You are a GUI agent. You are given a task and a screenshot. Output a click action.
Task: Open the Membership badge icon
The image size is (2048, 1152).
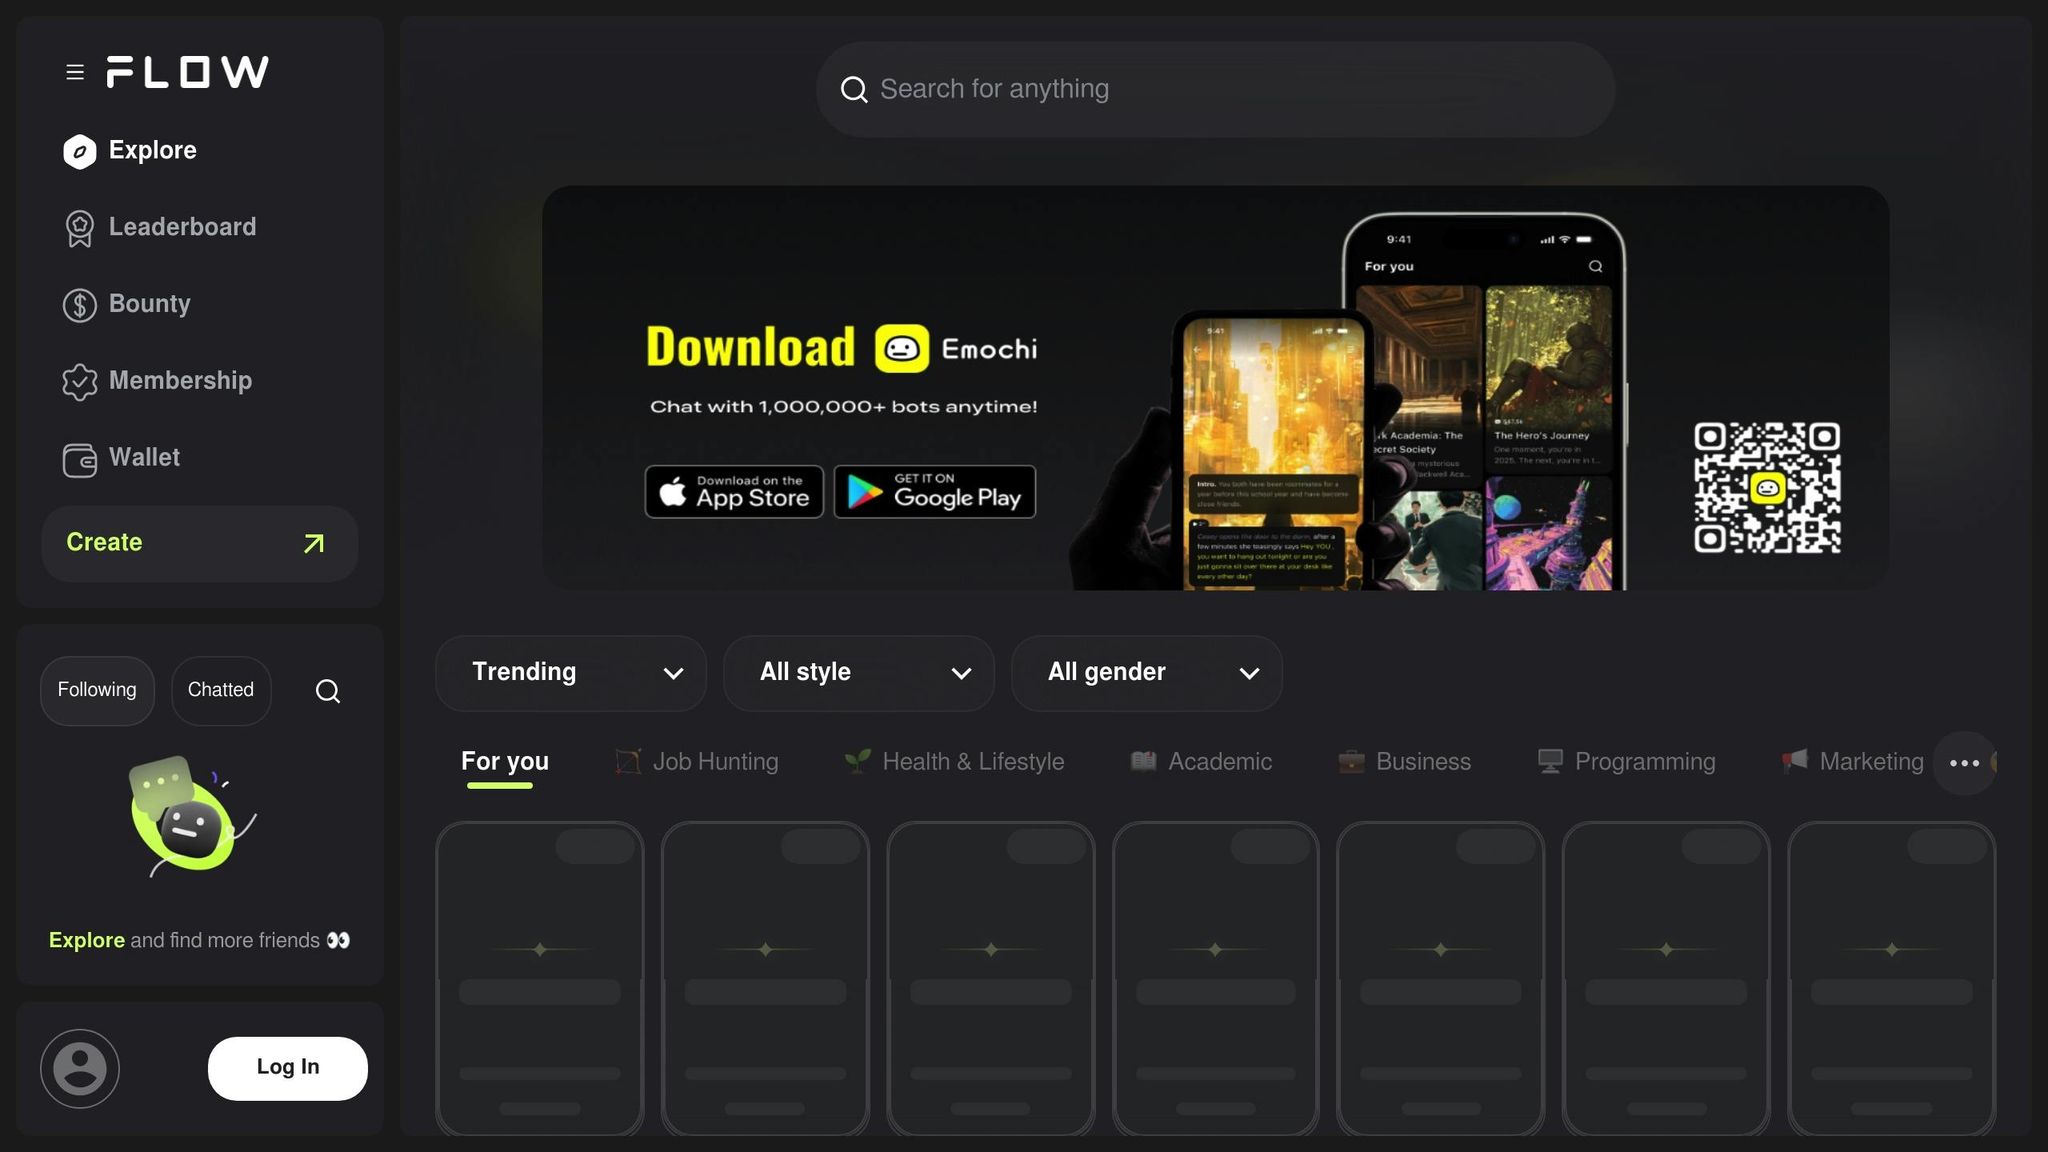pos(80,381)
